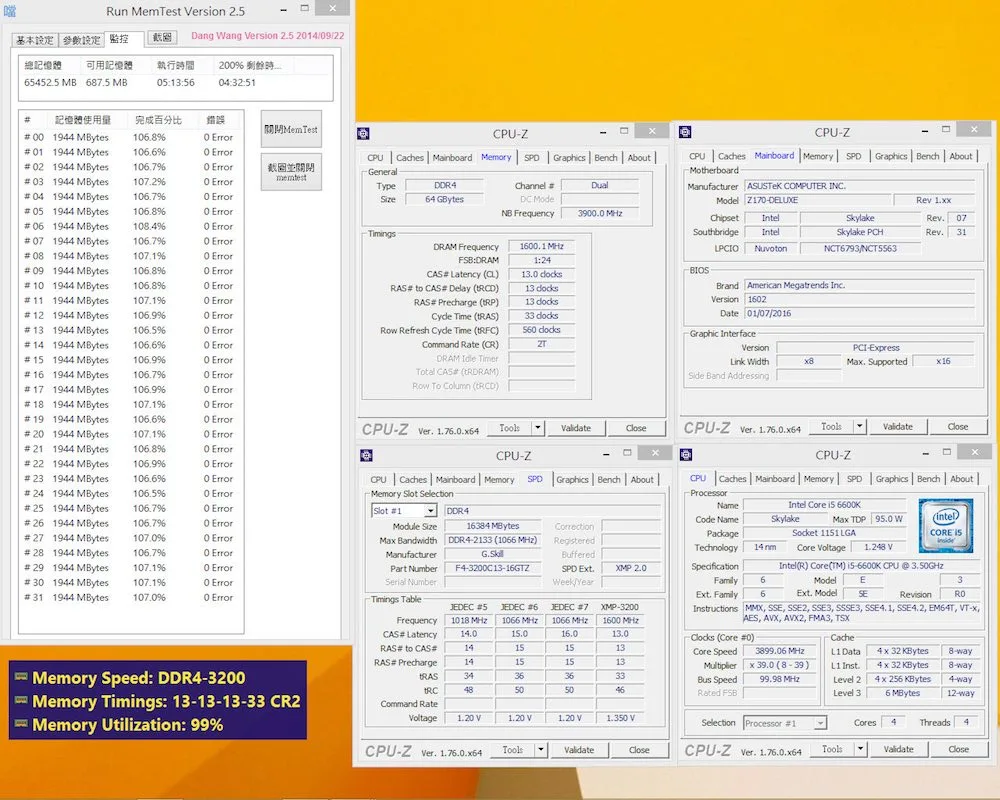
Task: Click the ASUSTeK COMPUTER INC. manufacturer field
Action: (860, 186)
